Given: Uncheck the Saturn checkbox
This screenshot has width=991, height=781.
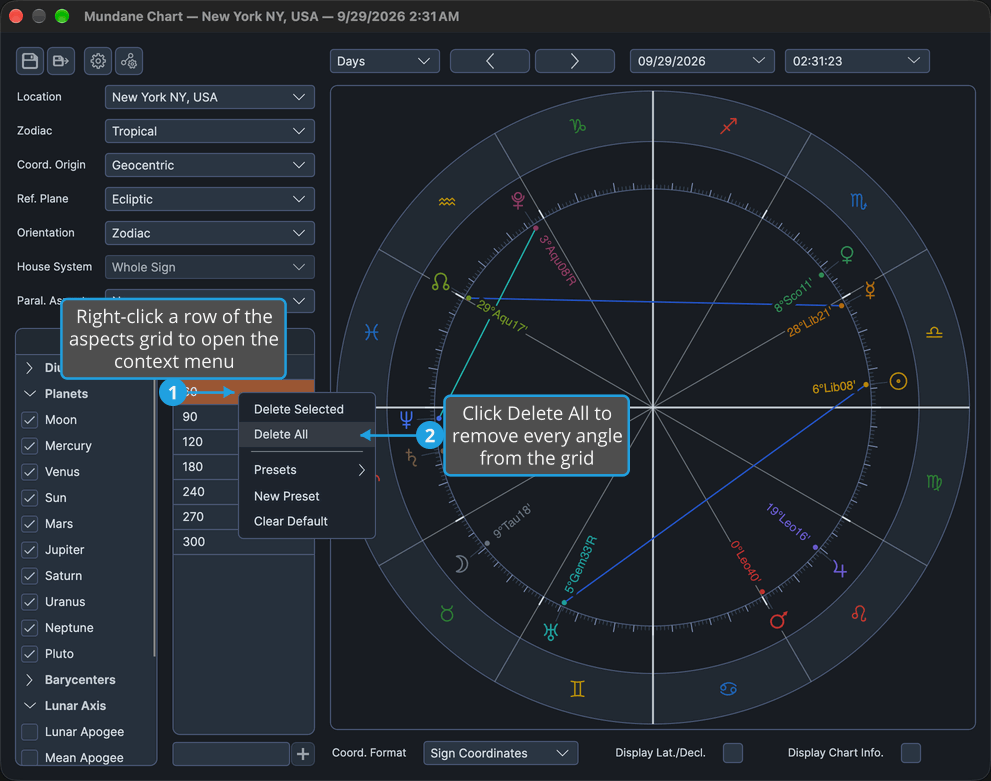Looking at the screenshot, I should [30, 576].
